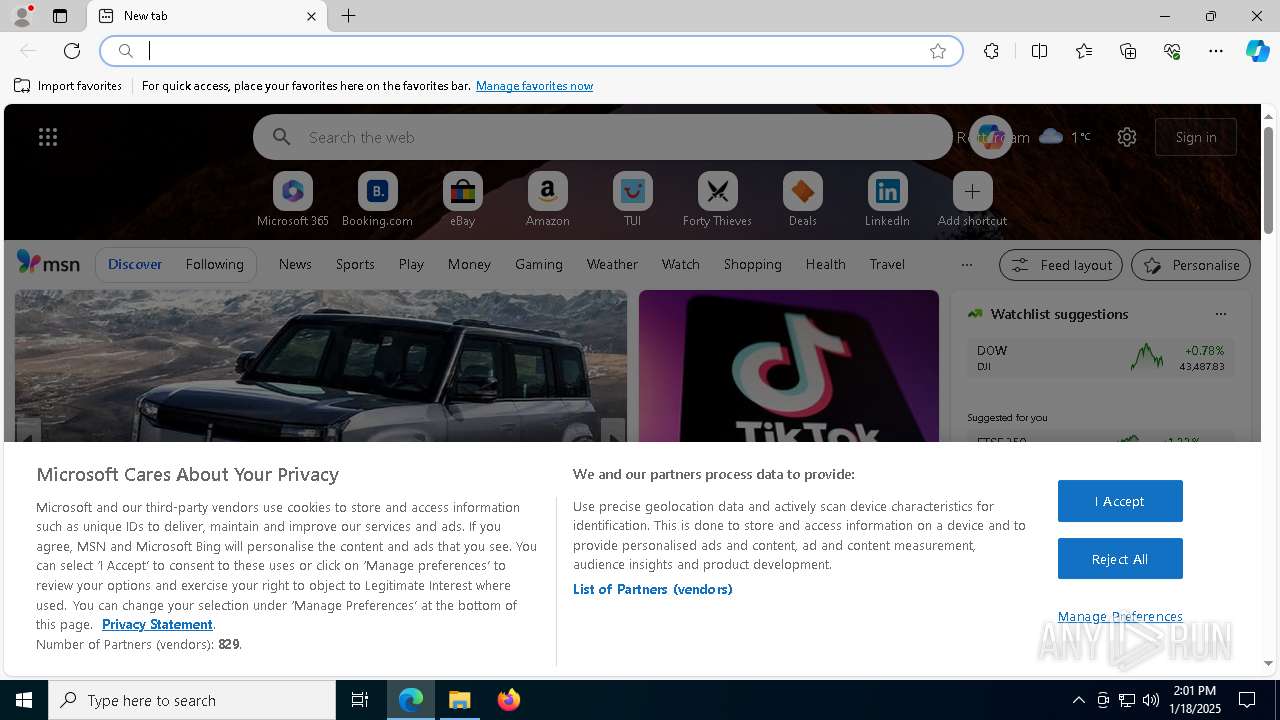The width and height of the screenshot is (1280, 720).
Task: Click Reject All on privacy banner
Action: point(1120,559)
